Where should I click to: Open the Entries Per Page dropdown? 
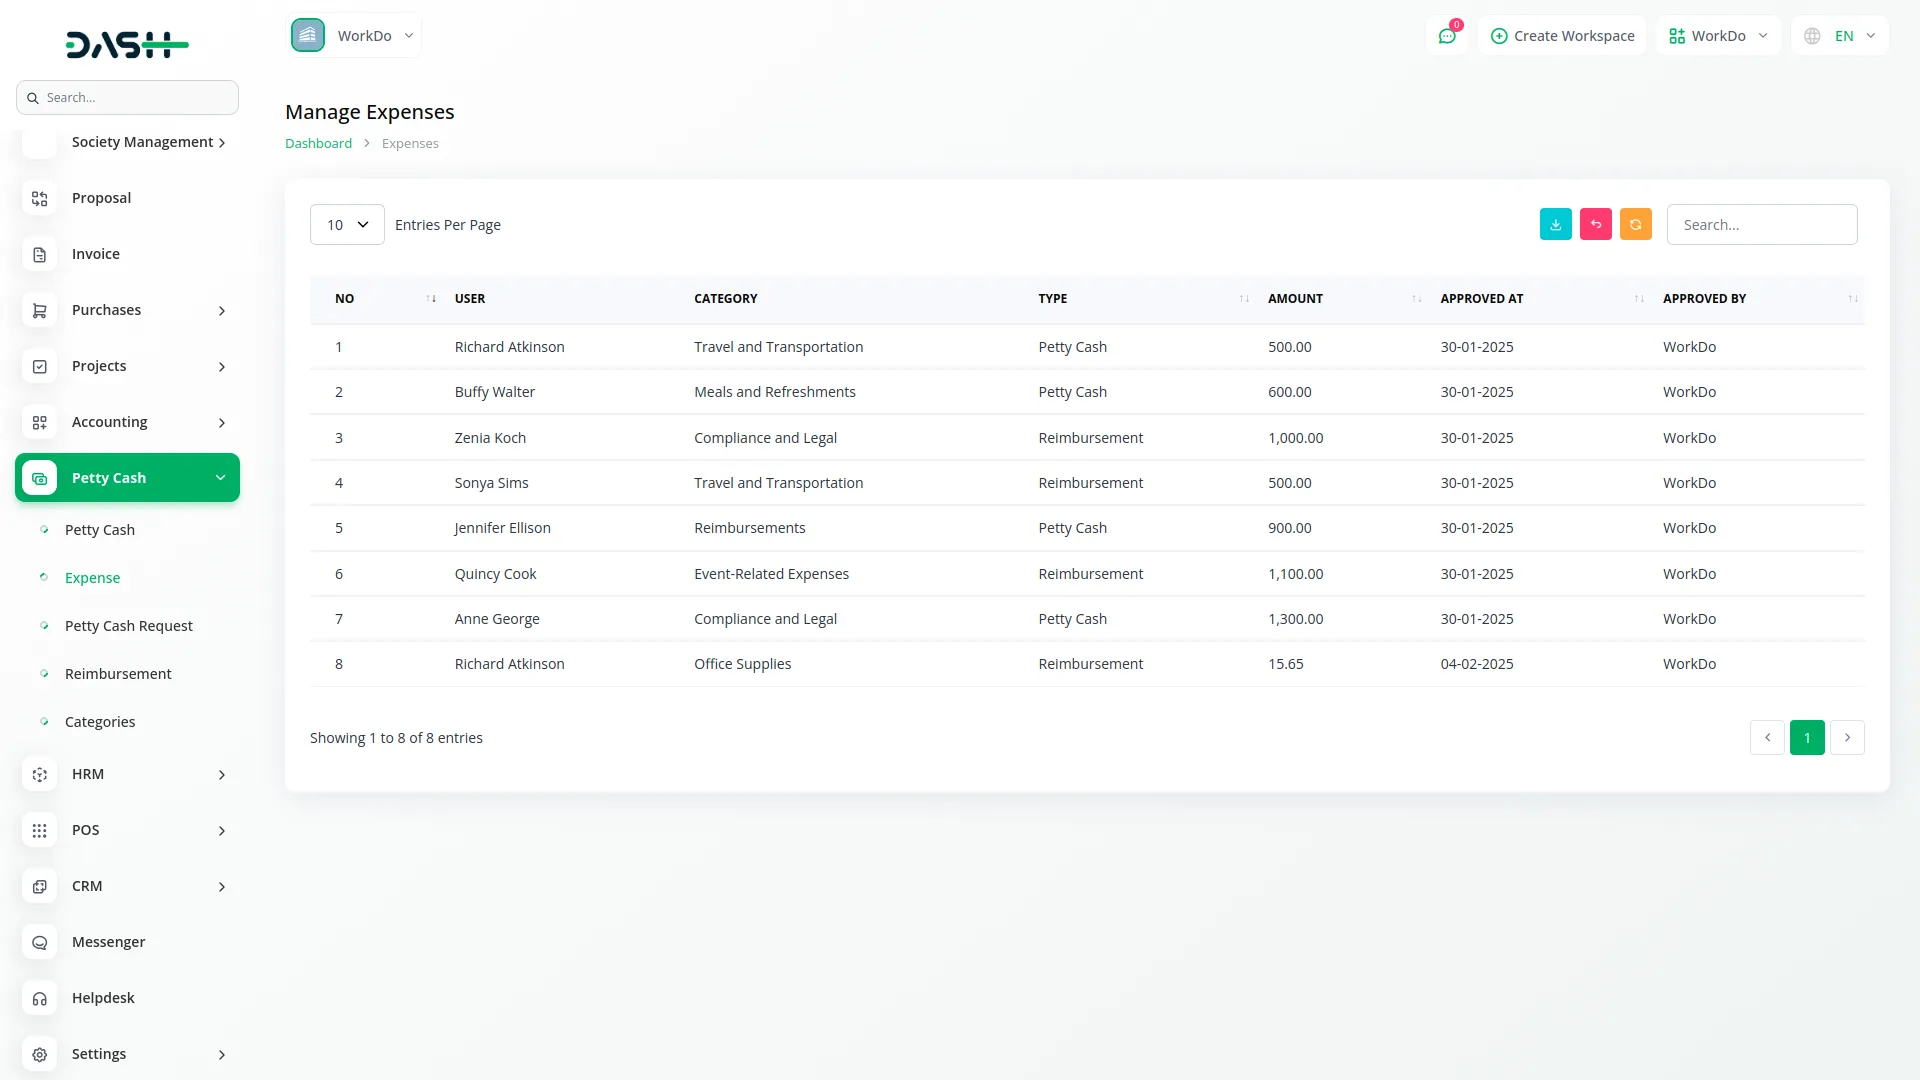(346, 224)
